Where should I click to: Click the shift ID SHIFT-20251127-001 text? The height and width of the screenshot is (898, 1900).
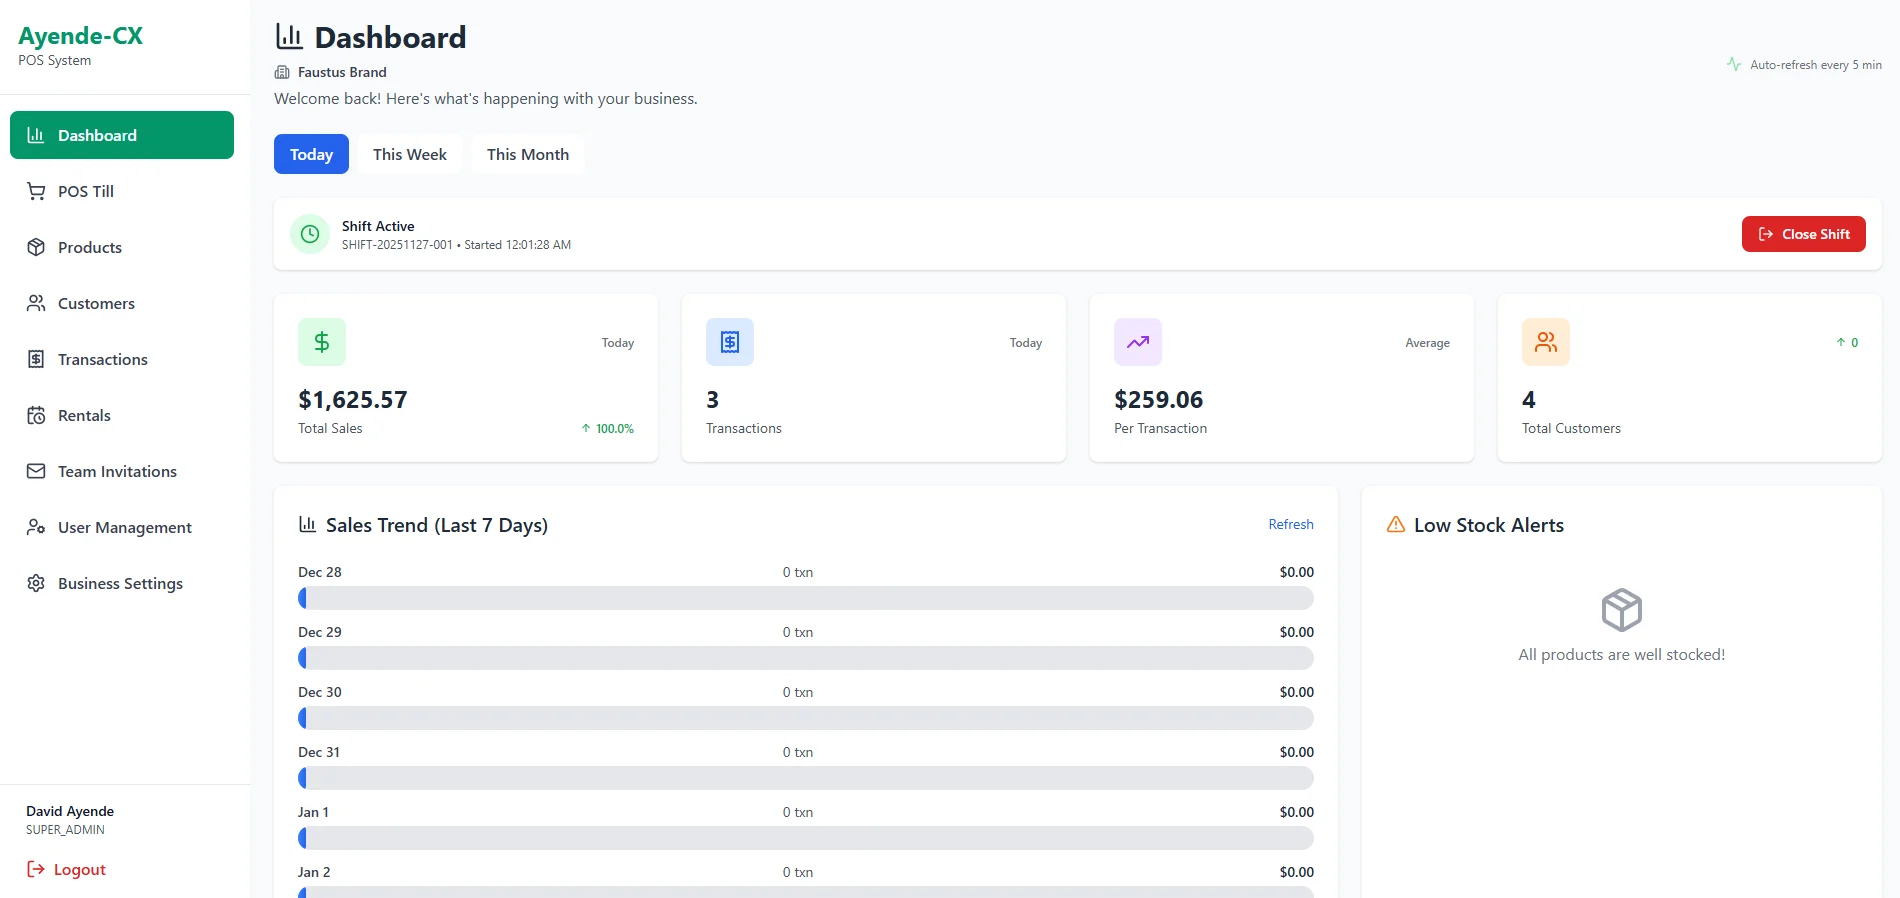click(x=397, y=245)
